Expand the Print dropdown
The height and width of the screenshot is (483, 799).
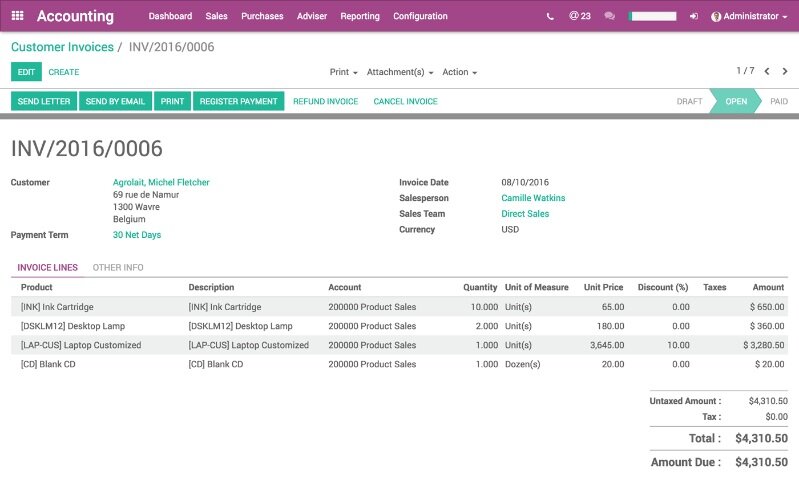click(343, 72)
